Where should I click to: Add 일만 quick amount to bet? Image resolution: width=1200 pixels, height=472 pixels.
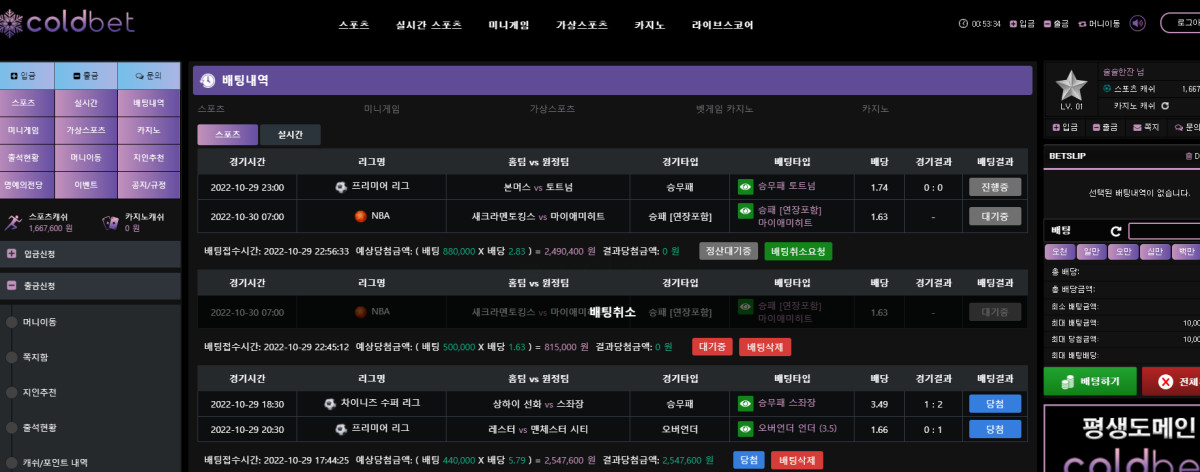(1091, 252)
